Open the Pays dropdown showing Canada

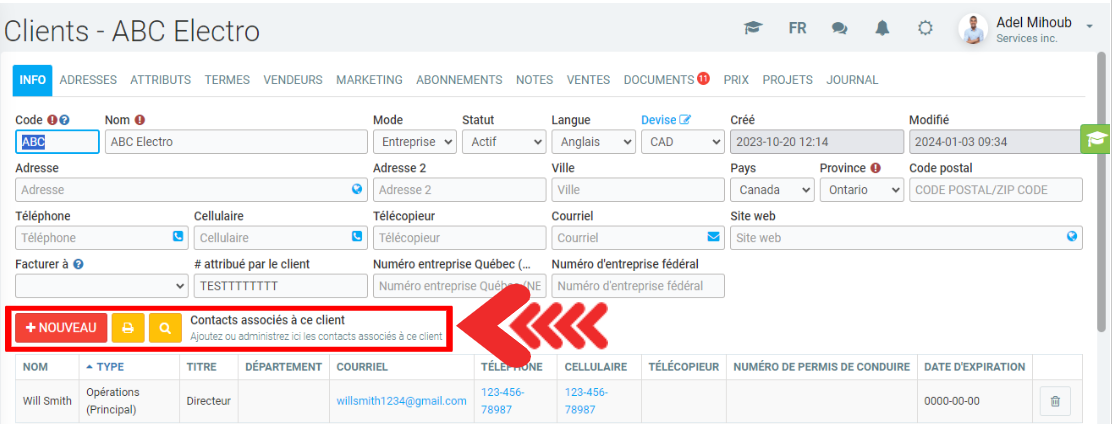(x=771, y=190)
